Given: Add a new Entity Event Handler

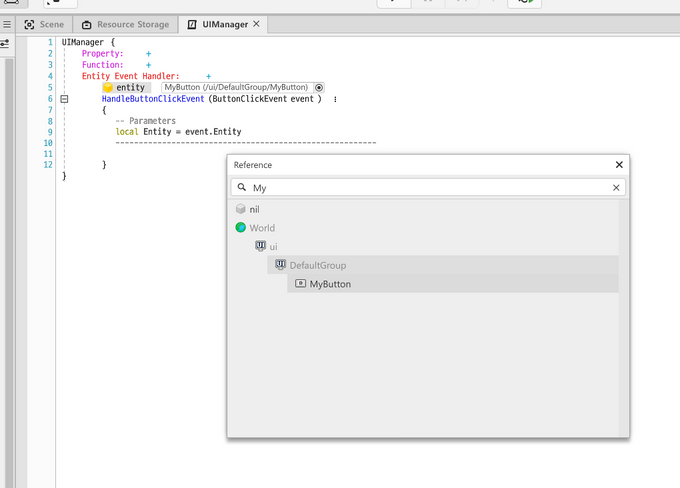Looking at the screenshot, I should coord(209,76).
